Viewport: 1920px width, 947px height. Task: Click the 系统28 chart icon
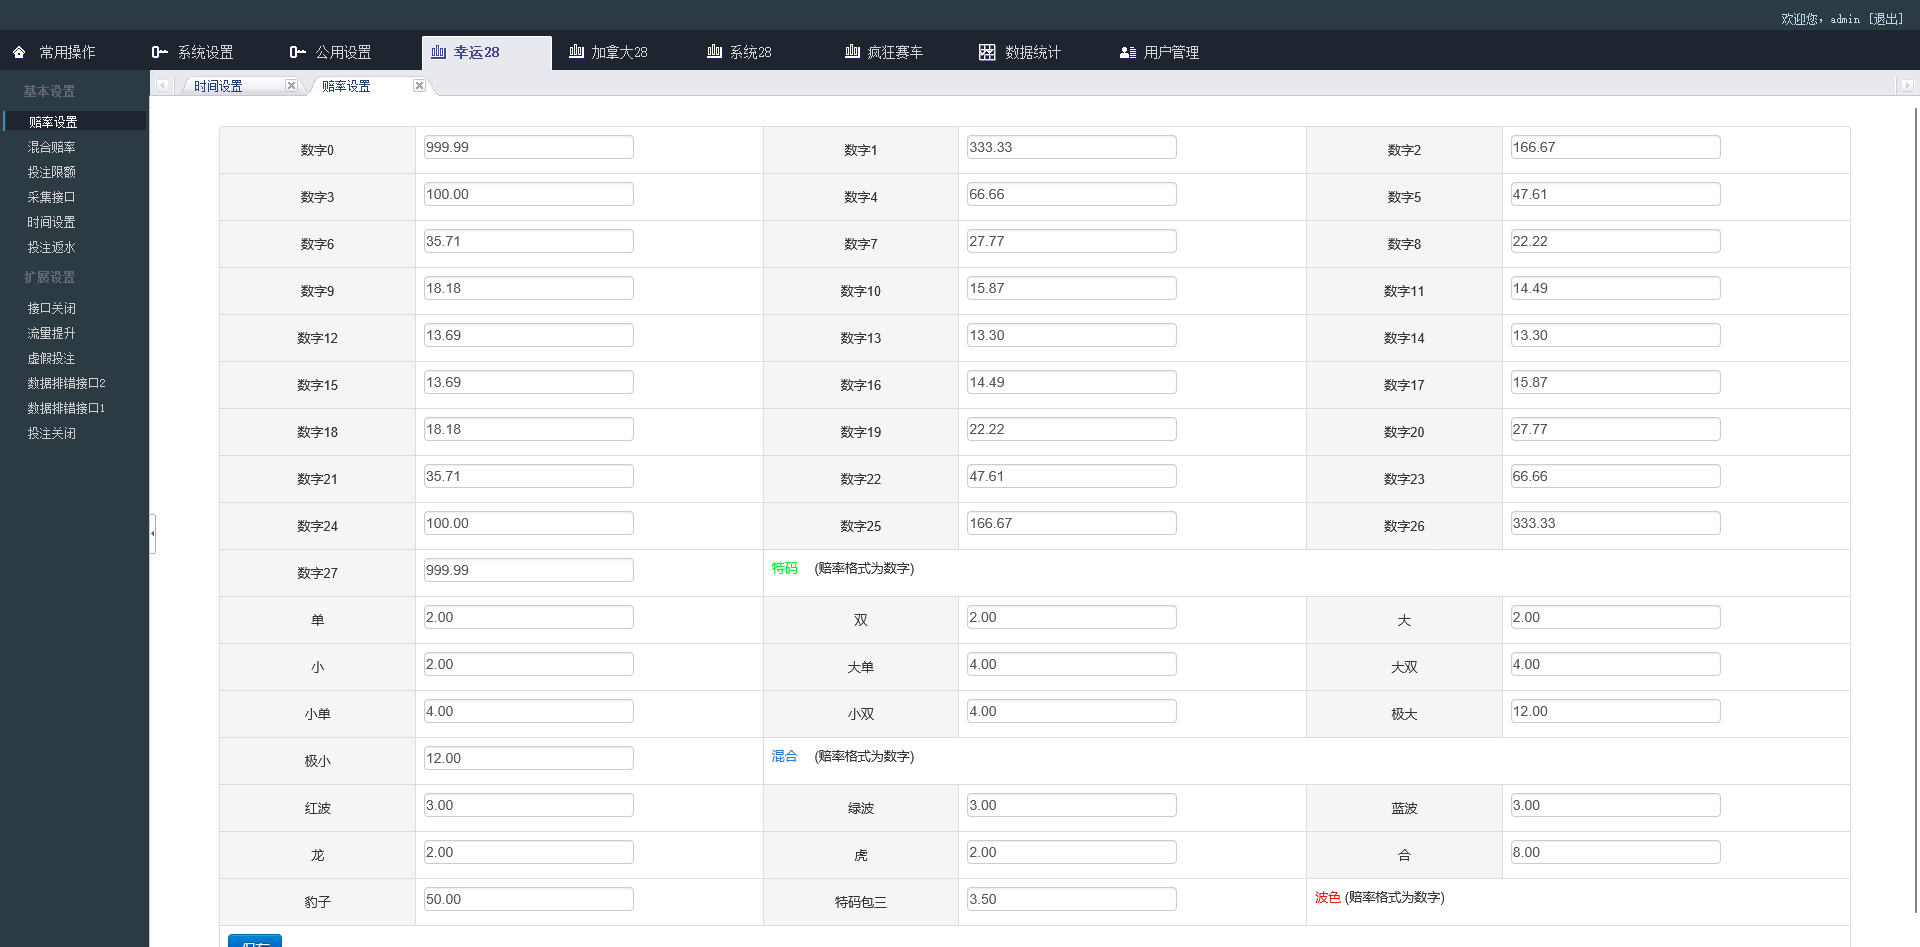click(714, 51)
